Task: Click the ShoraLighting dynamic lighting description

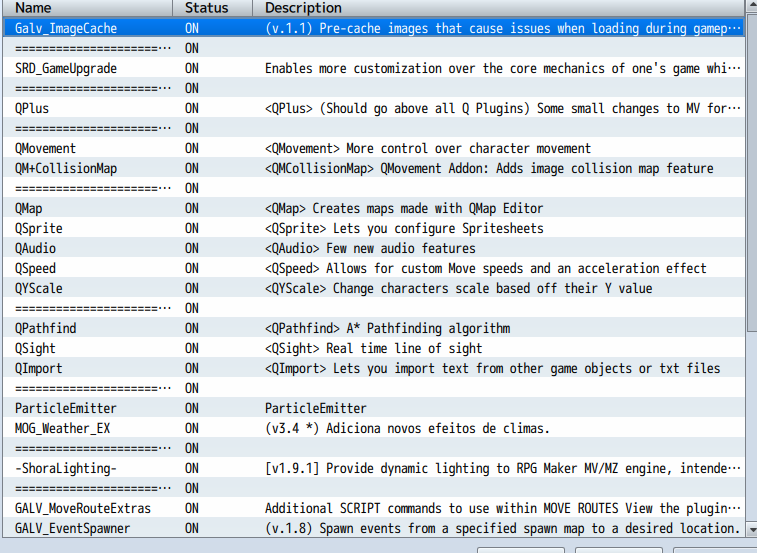Action: point(503,468)
